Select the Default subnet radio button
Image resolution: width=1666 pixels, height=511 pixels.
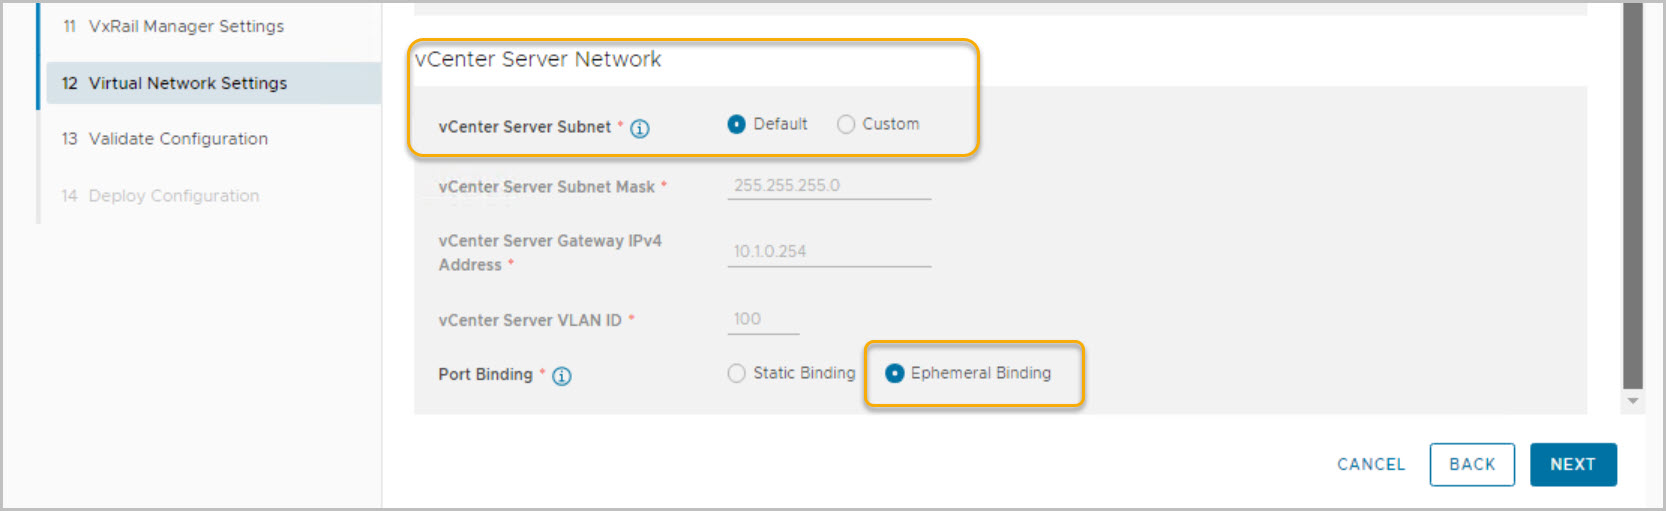click(x=737, y=124)
